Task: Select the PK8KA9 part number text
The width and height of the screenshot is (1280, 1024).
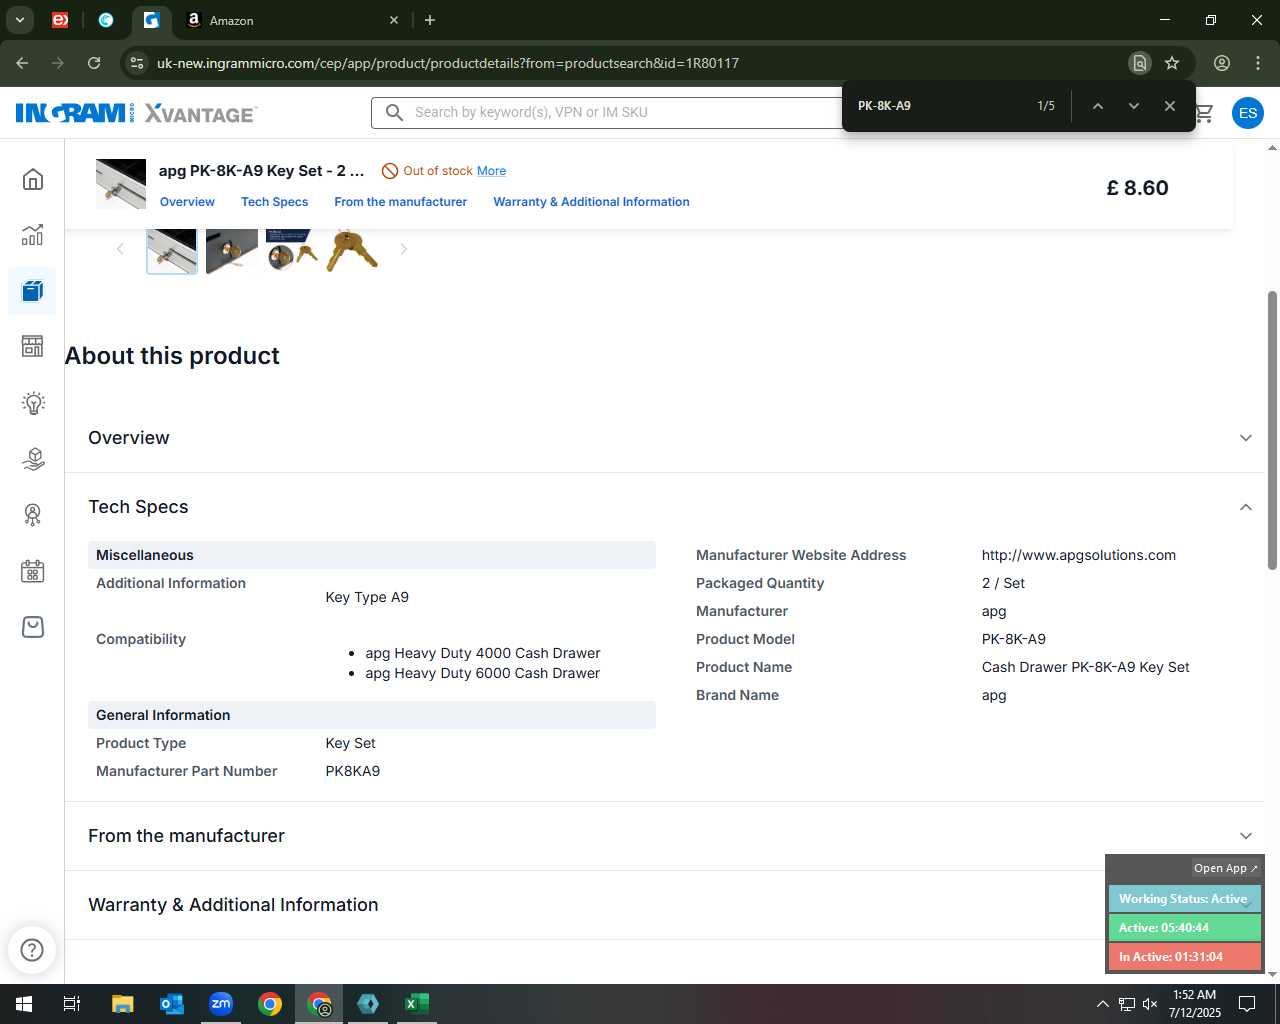Action: pyautogui.click(x=353, y=771)
